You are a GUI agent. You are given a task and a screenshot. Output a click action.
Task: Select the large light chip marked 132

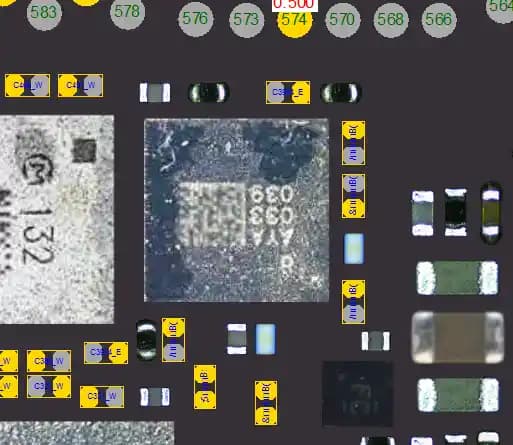pyautogui.click(x=57, y=219)
